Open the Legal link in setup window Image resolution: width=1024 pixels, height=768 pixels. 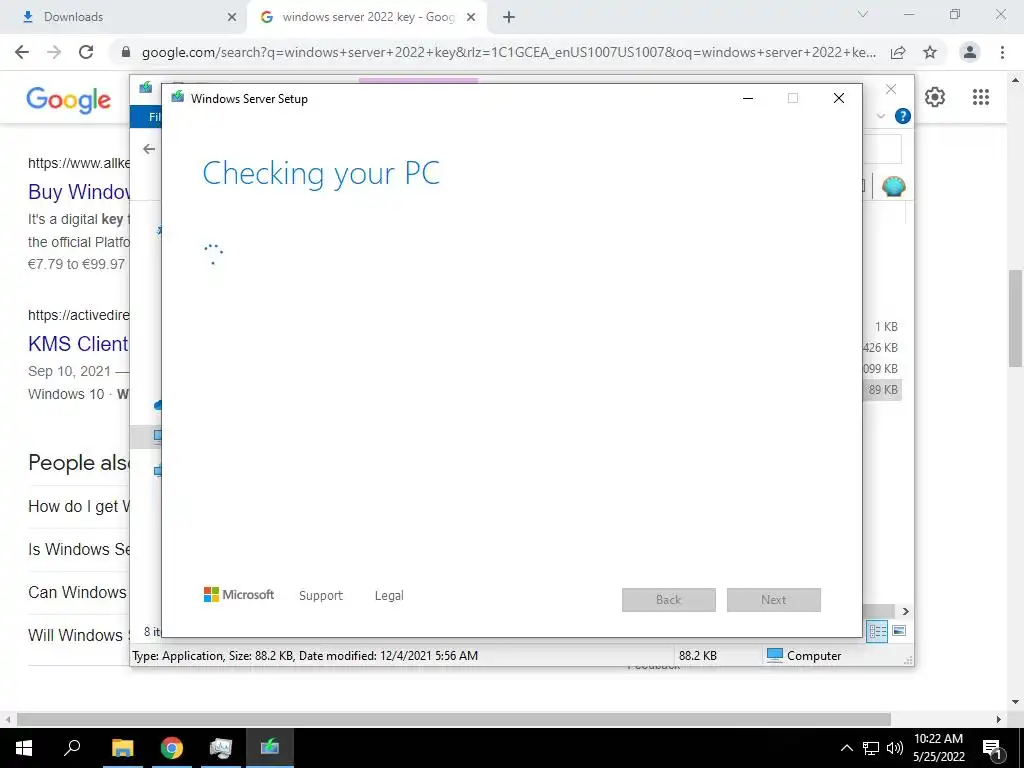[389, 596]
